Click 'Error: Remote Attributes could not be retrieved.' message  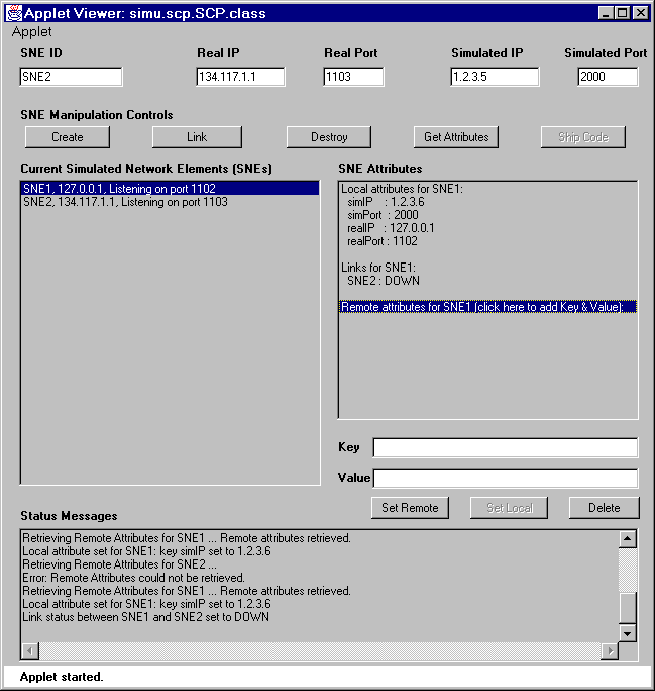(x=133, y=578)
